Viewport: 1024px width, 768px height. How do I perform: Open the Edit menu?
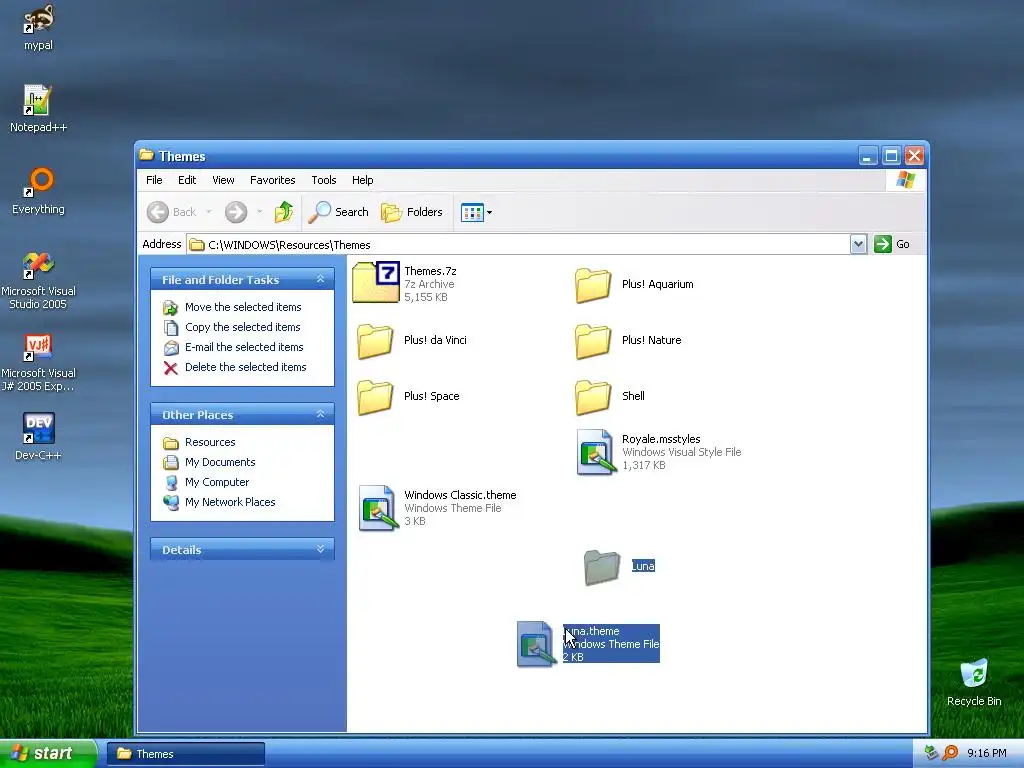[187, 180]
